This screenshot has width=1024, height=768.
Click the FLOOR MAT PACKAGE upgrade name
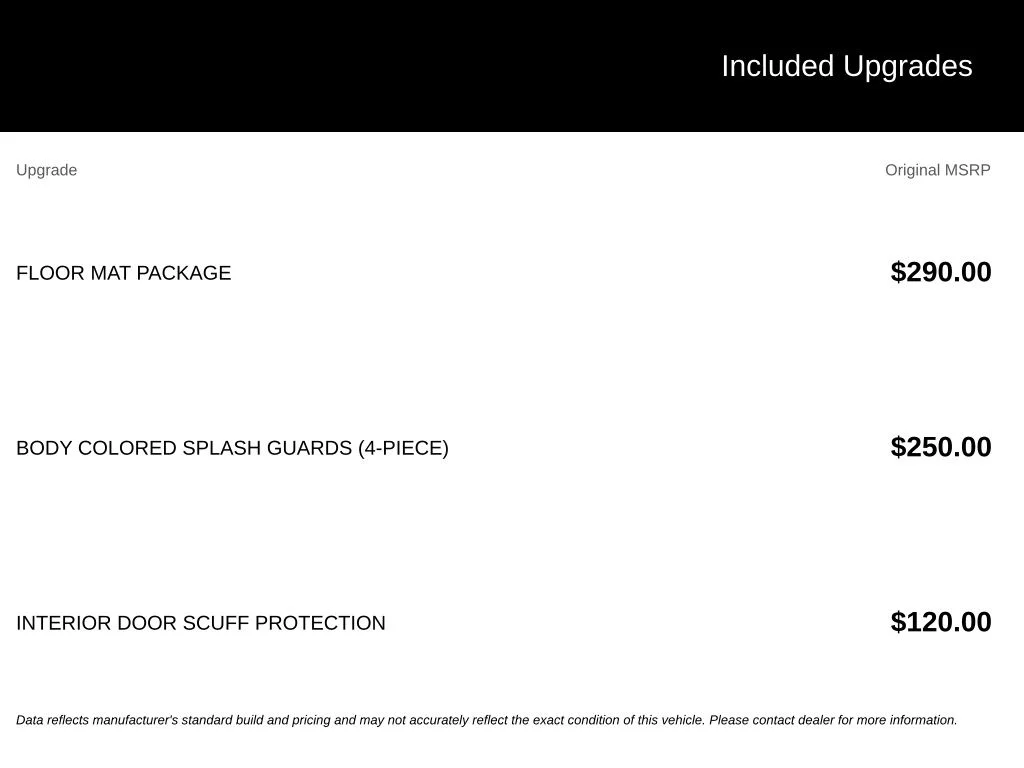123,273
